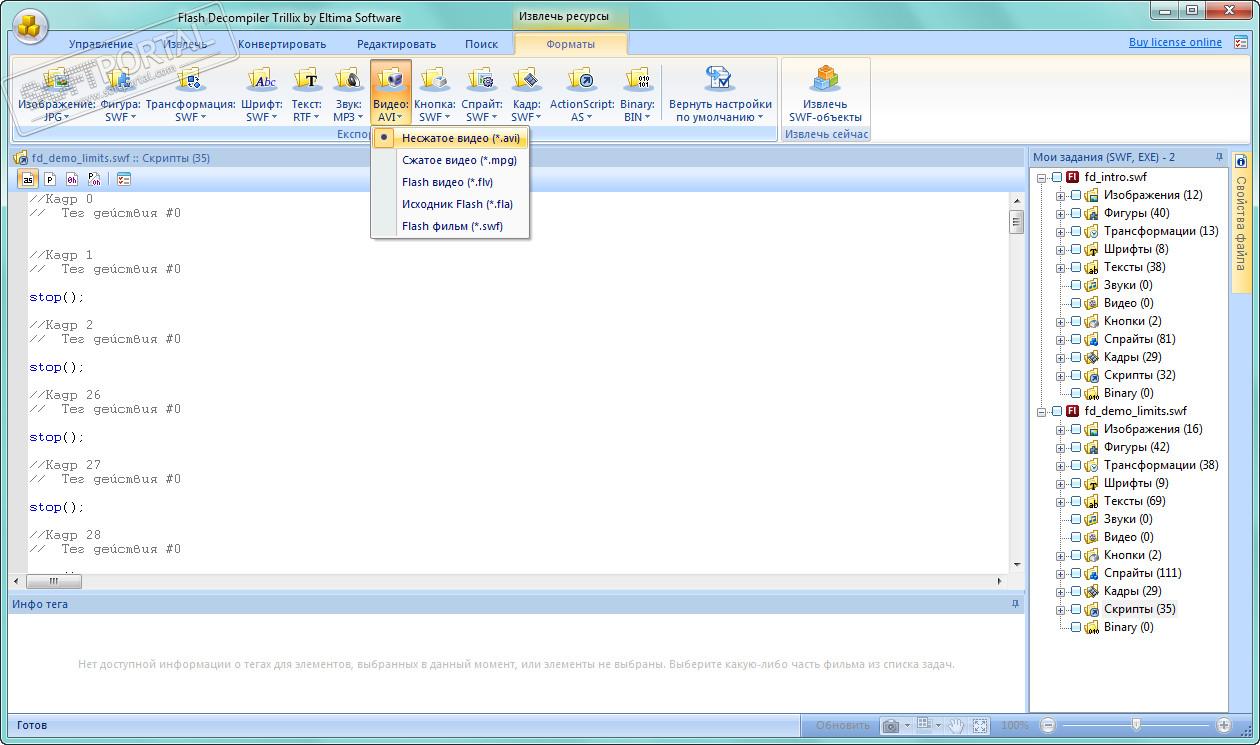Screen dimensions: 1260x745
Task: Check the Спрайты (81) checkbox
Action: [x=1076, y=339]
